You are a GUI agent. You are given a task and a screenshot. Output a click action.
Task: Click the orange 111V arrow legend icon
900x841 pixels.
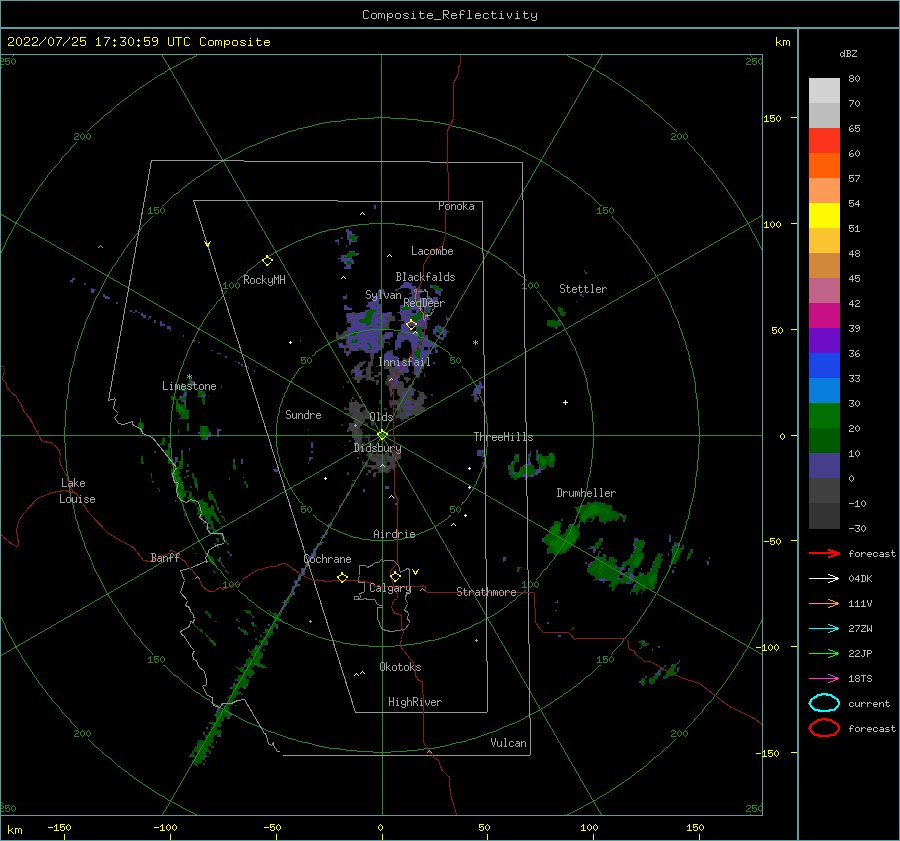tap(824, 603)
